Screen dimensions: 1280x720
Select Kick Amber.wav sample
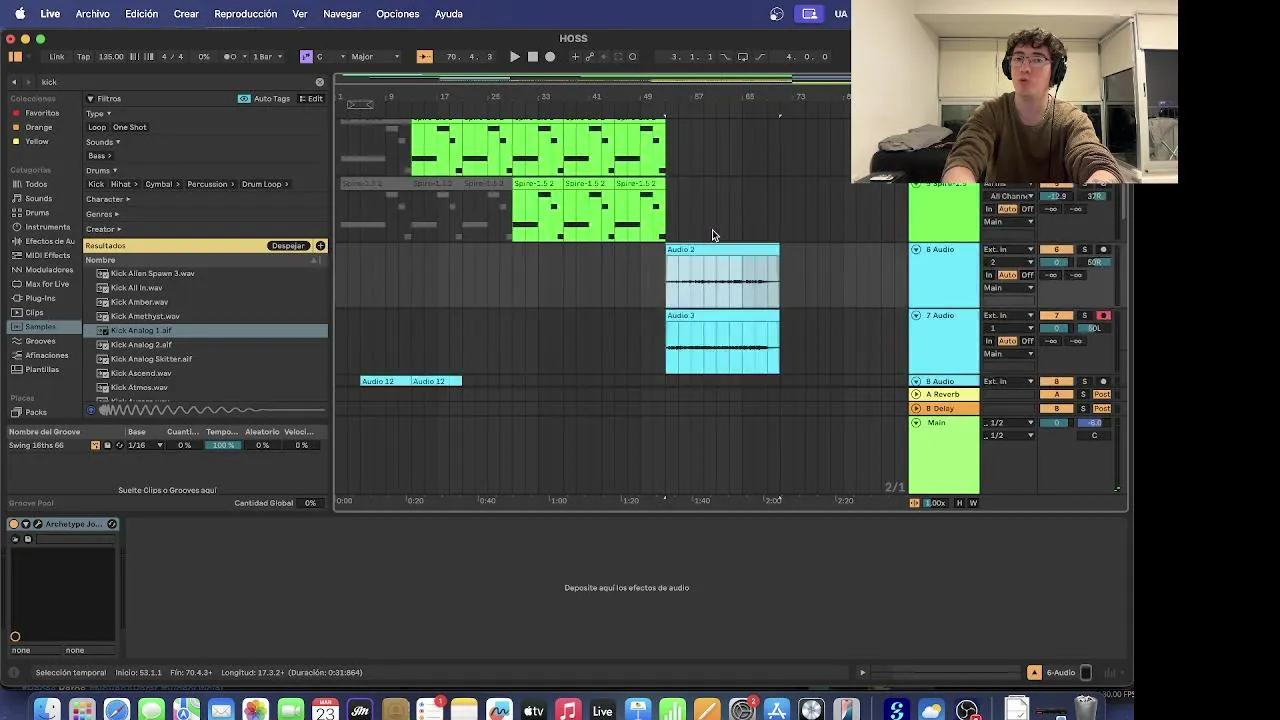point(139,302)
